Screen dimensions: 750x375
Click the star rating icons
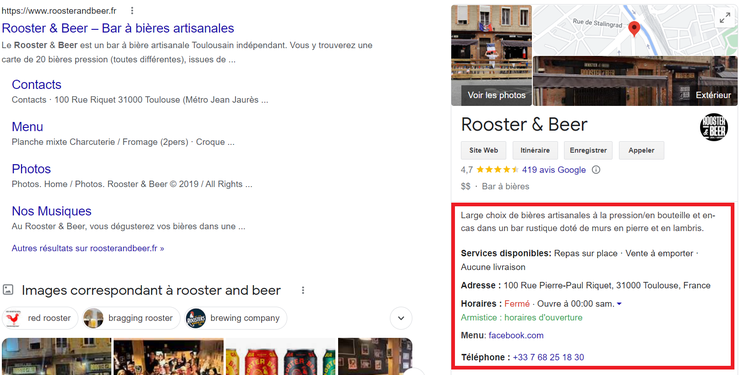click(x=497, y=170)
